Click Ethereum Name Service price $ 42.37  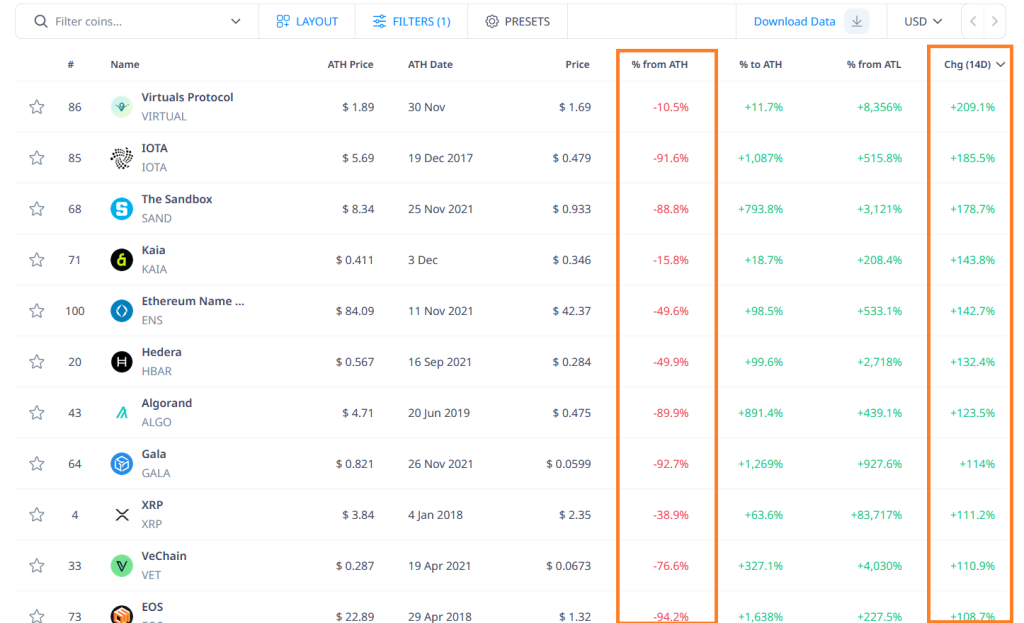click(x=571, y=311)
